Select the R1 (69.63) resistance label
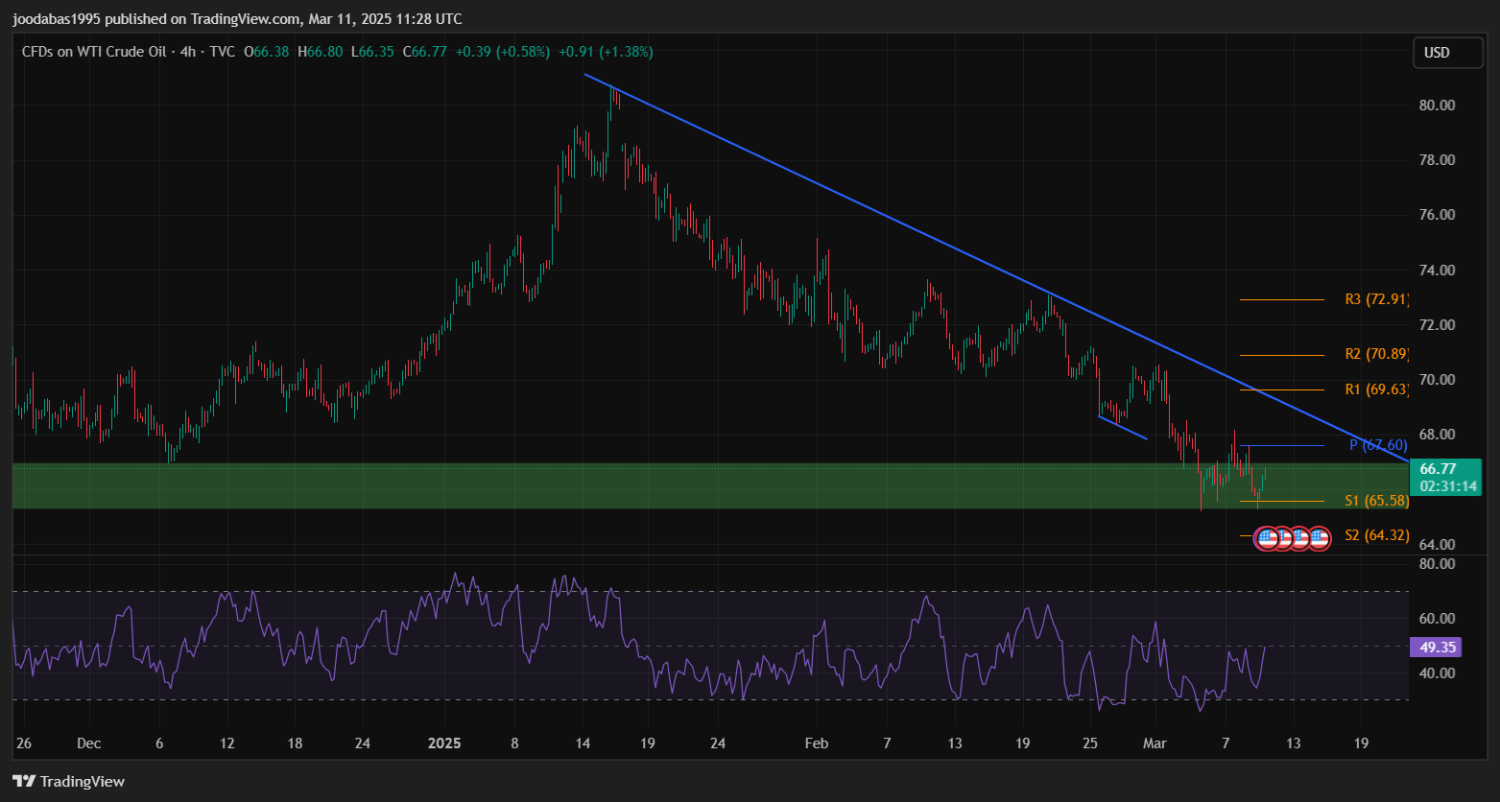Image resolution: width=1500 pixels, height=802 pixels. coord(1376,389)
